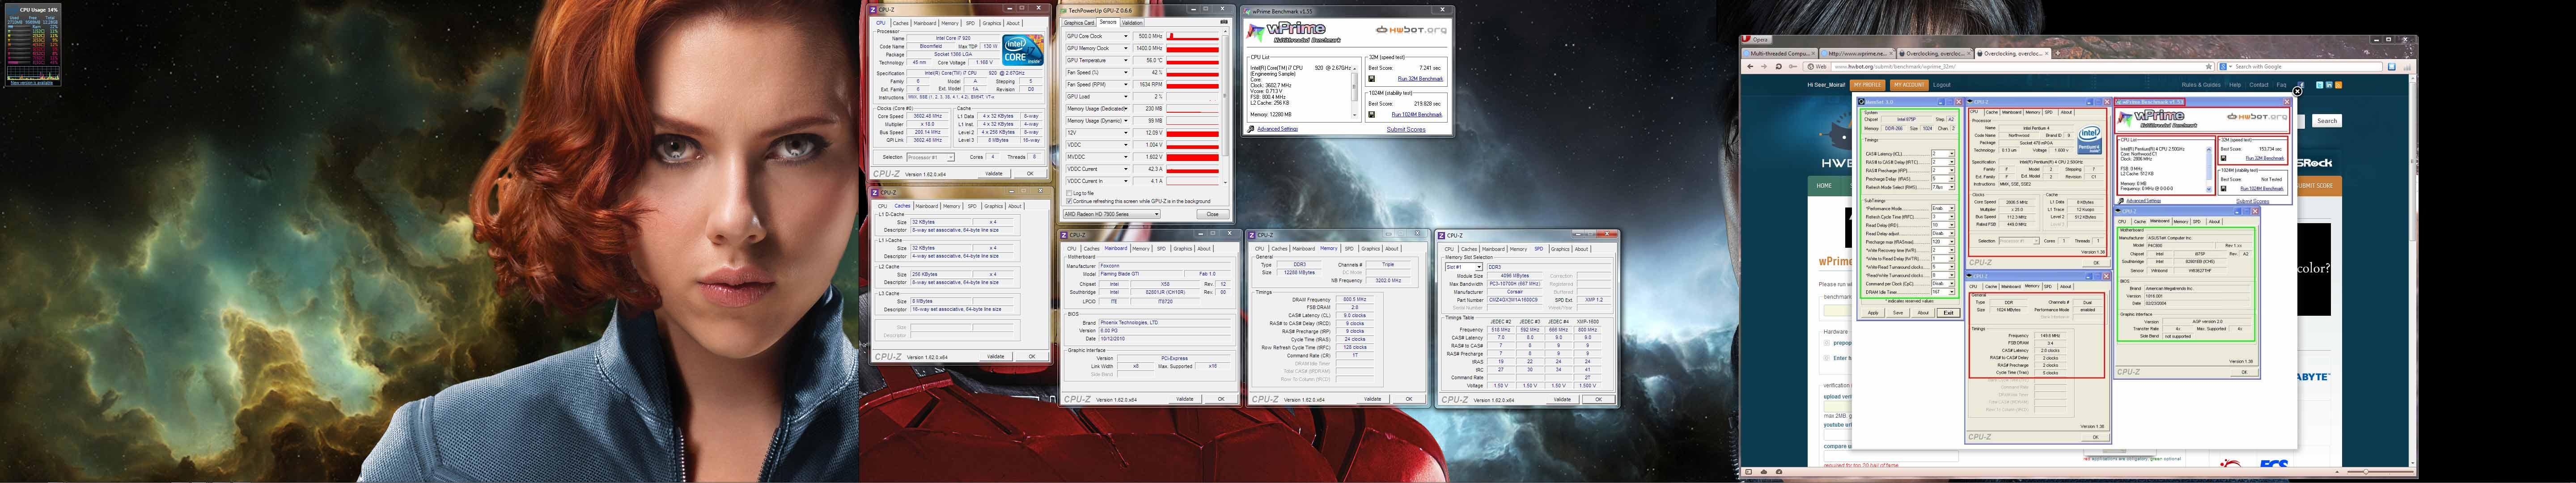The image size is (2576, 483).
Task: Select the active Overclocking Opera tab
Action: [2013, 53]
